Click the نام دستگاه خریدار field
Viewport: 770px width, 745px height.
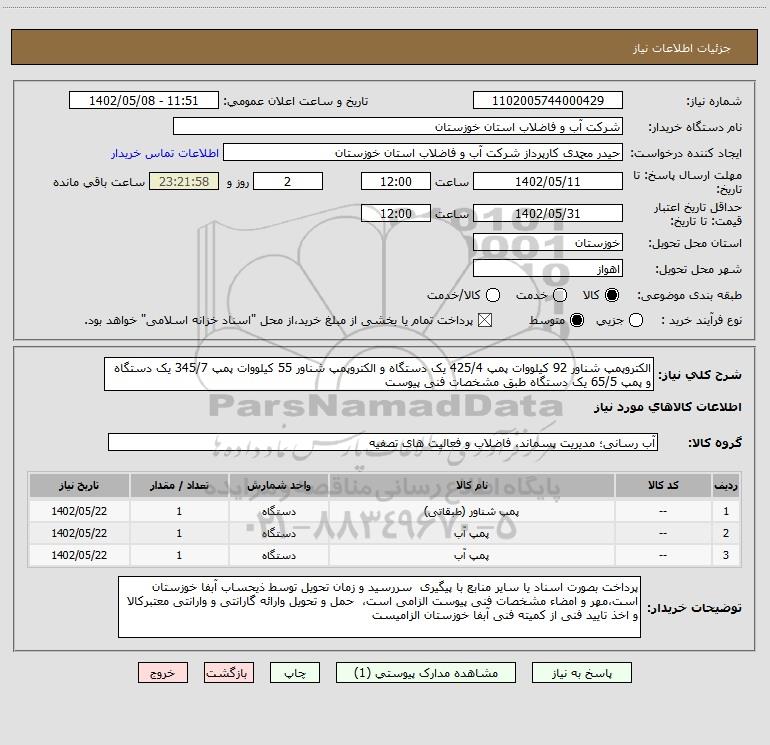point(398,127)
